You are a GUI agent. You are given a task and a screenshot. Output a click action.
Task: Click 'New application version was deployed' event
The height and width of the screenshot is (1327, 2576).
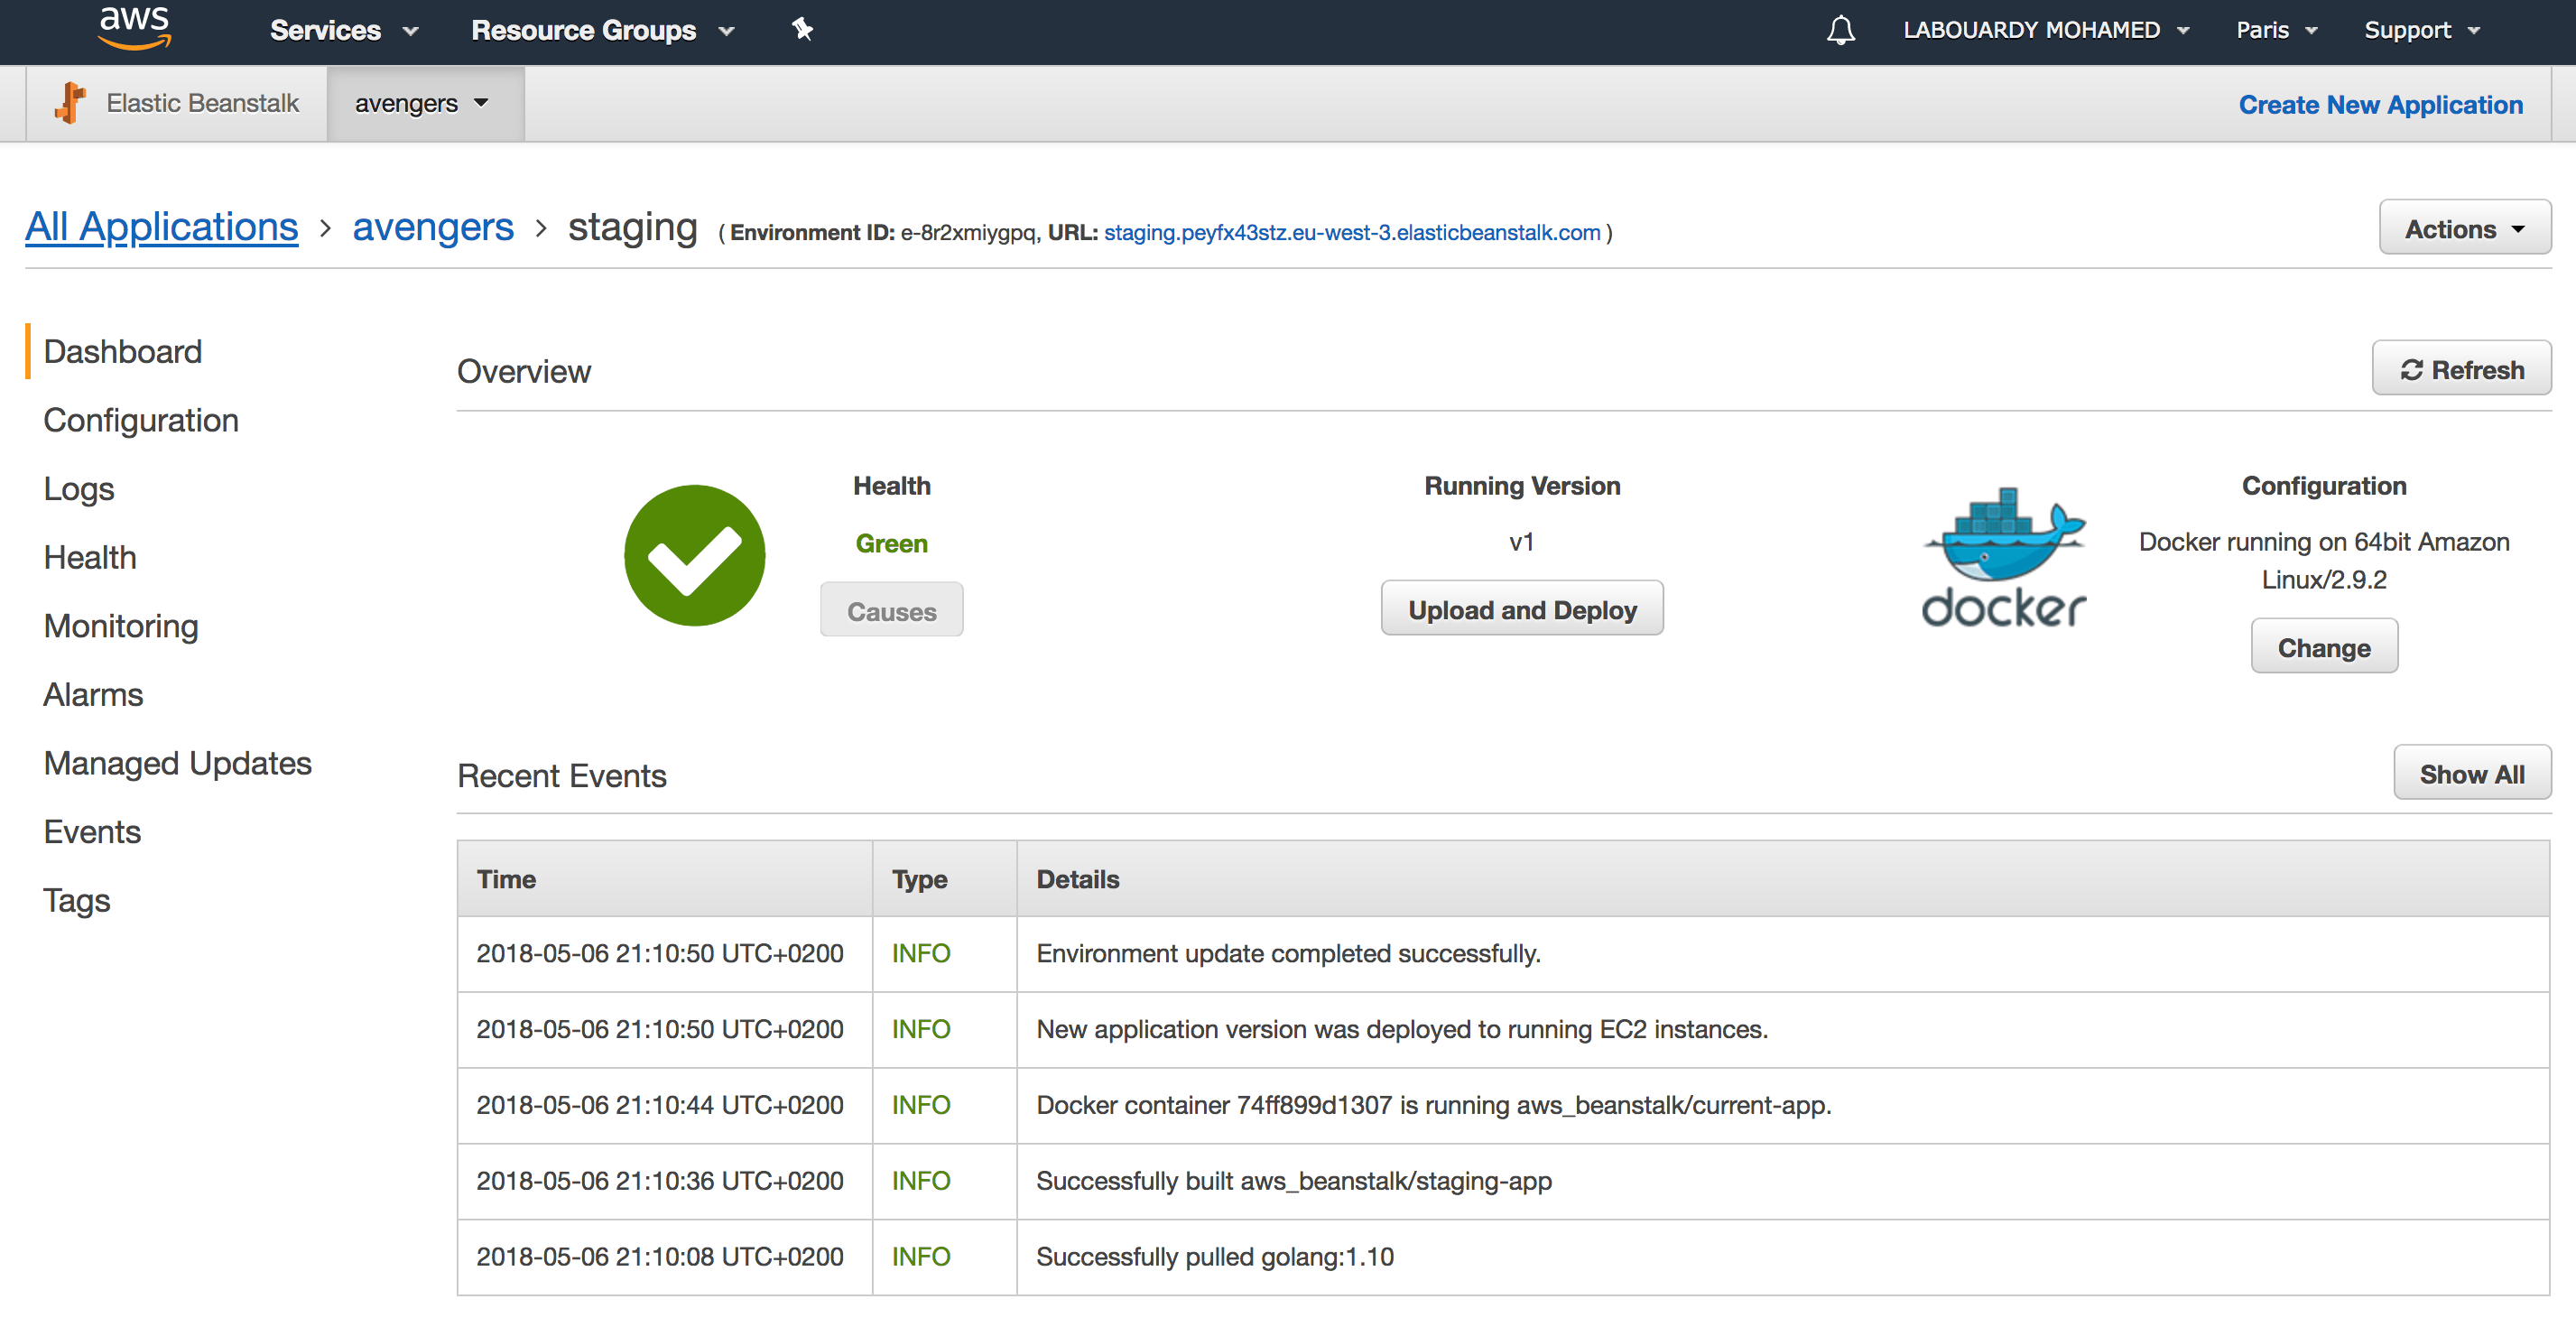pos(1402,1029)
